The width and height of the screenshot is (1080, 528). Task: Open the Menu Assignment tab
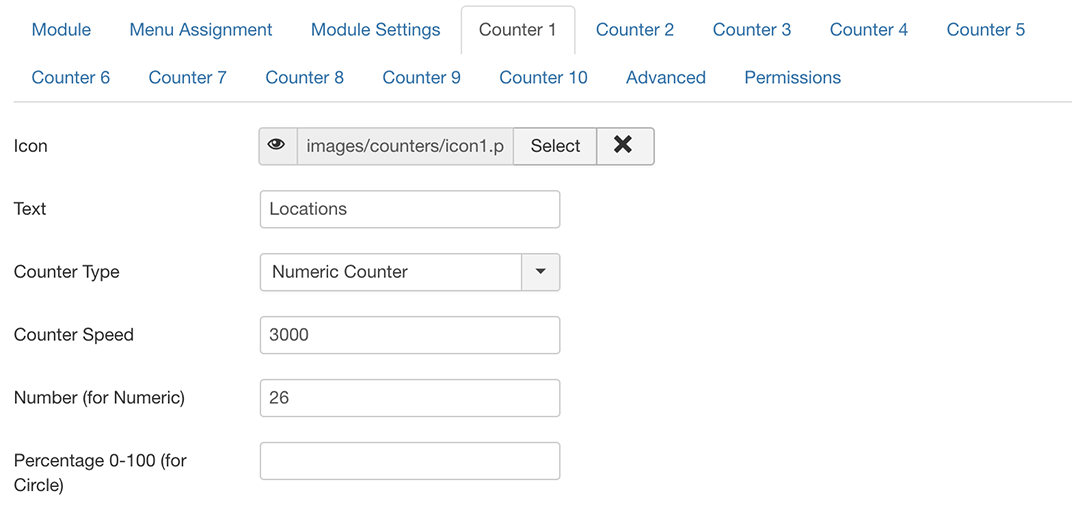tap(201, 30)
